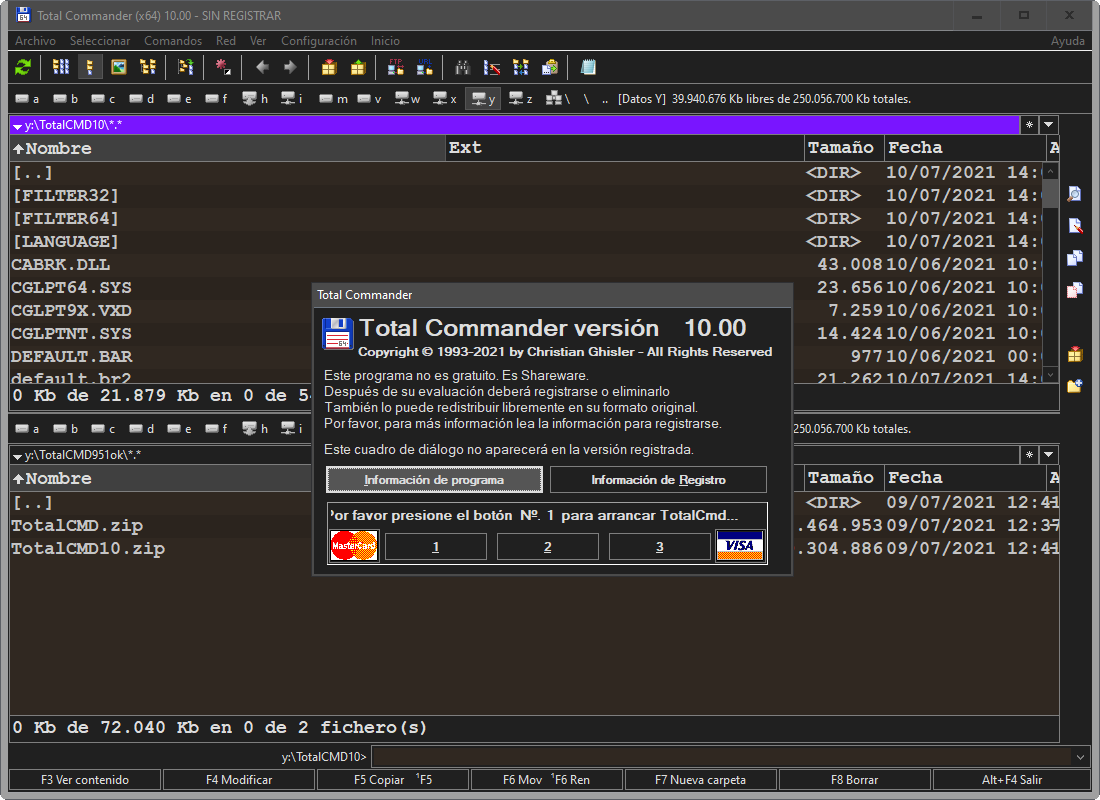Image resolution: width=1100 pixels, height=800 pixels.
Task: Open the bottom panel directory history dropdown
Action: tap(1049, 455)
